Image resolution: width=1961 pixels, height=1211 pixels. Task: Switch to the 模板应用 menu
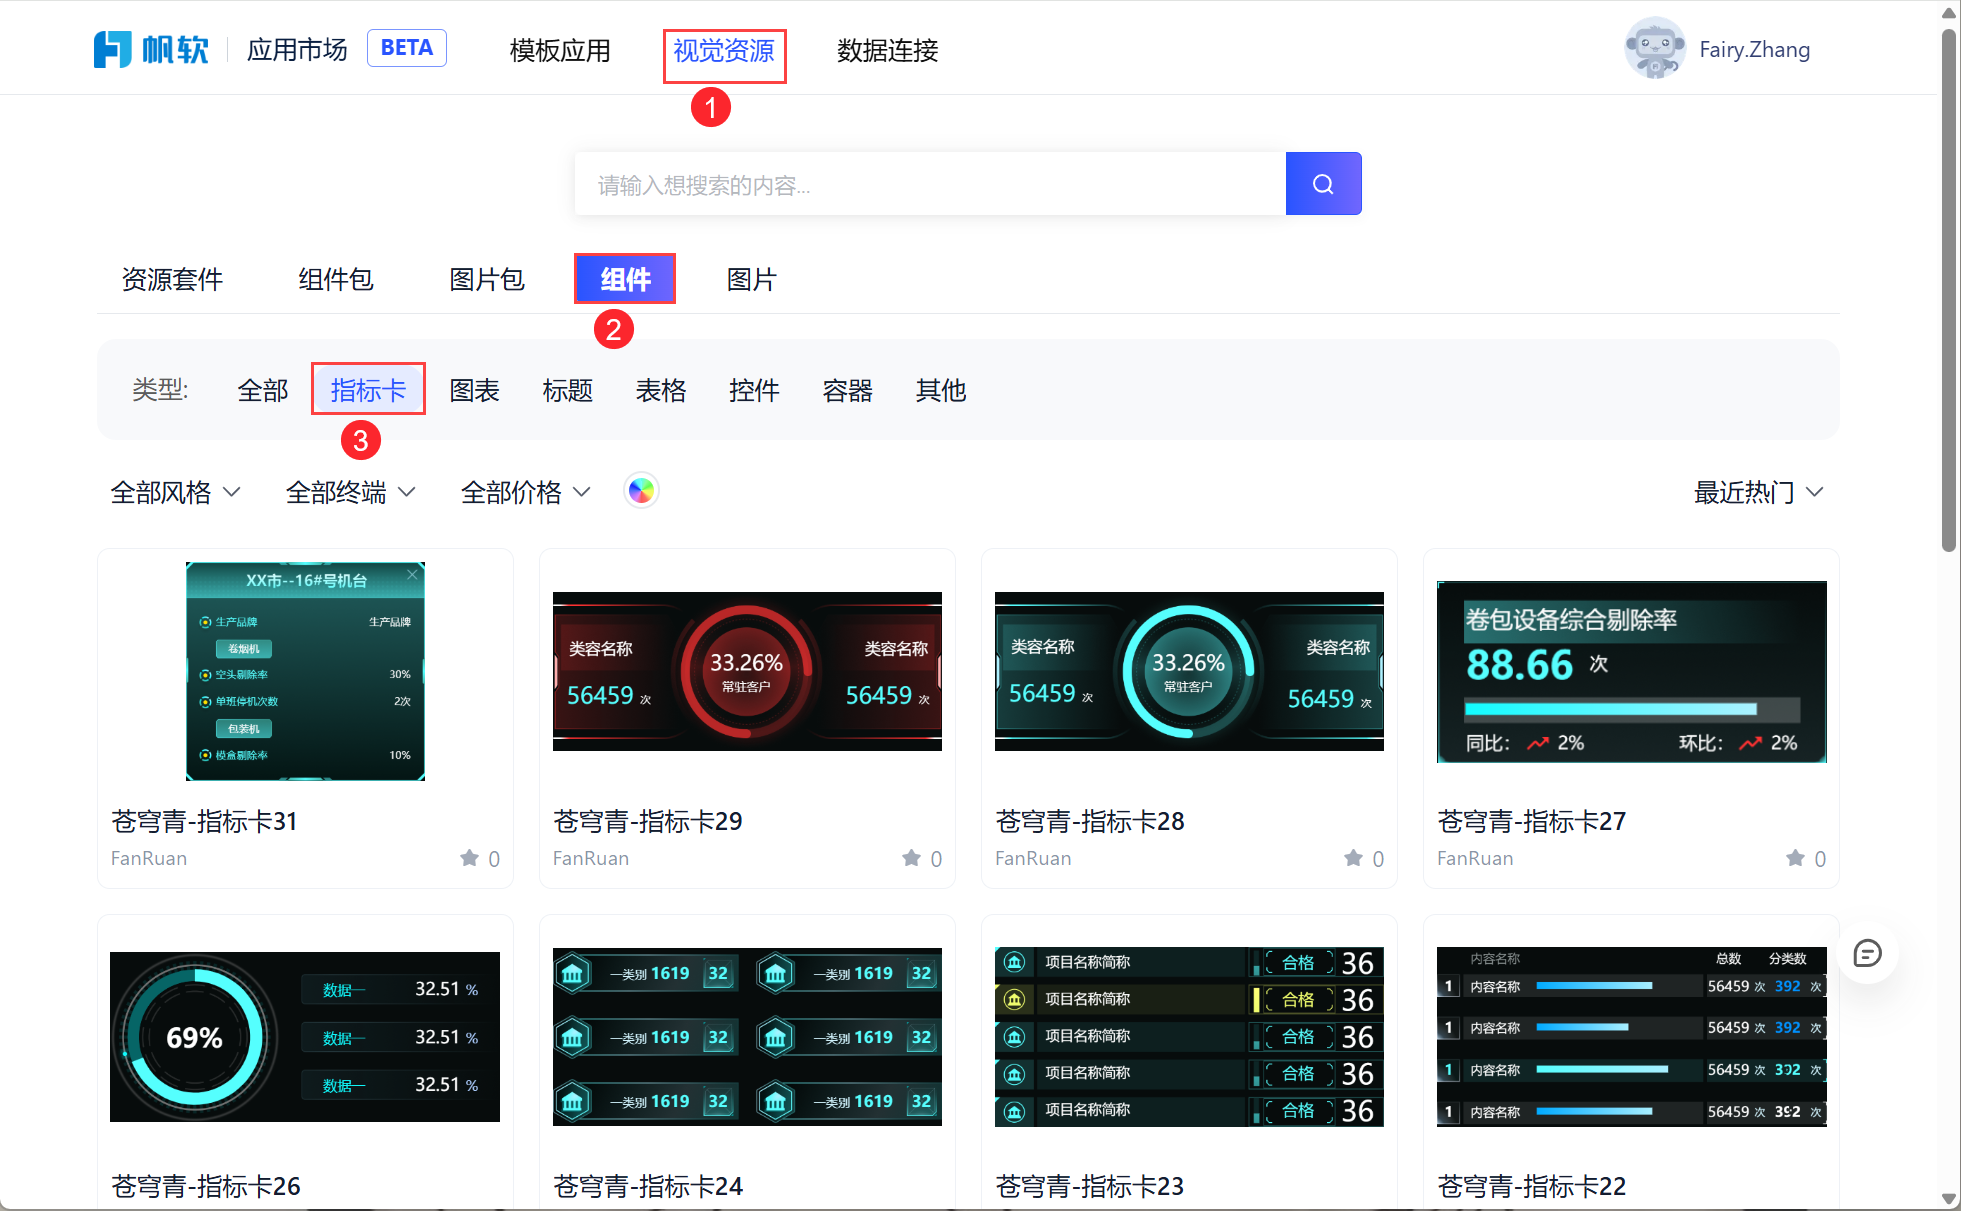pyautogui.click(x=560, y=50)
